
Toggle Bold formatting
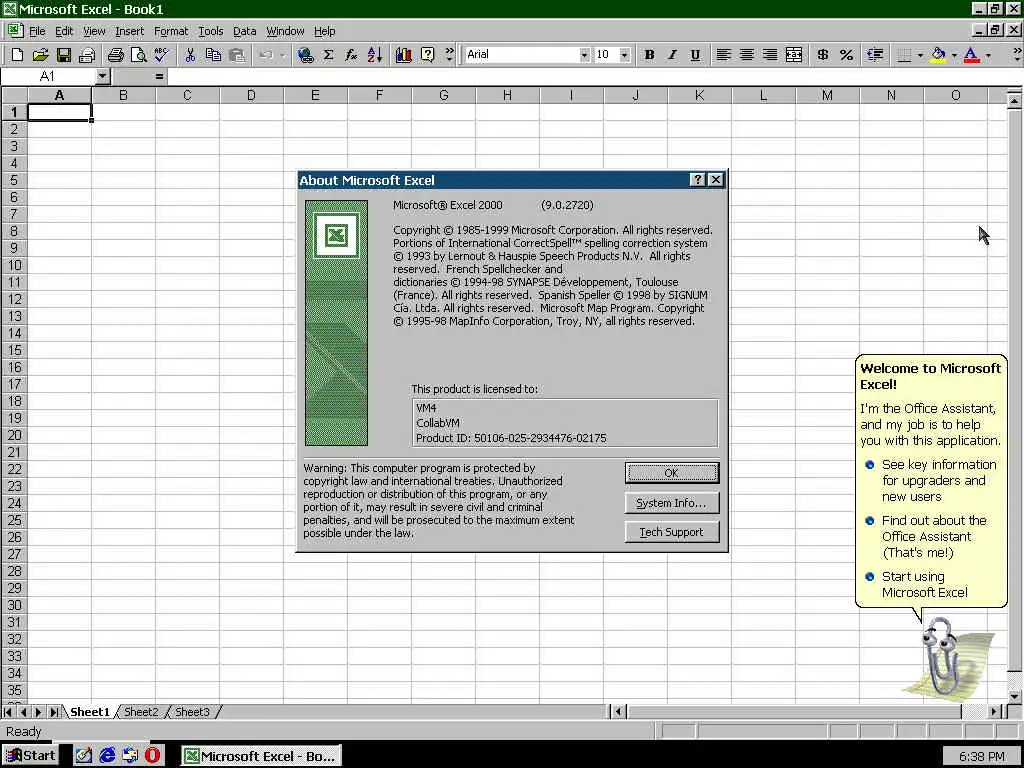tap(649, 55)
